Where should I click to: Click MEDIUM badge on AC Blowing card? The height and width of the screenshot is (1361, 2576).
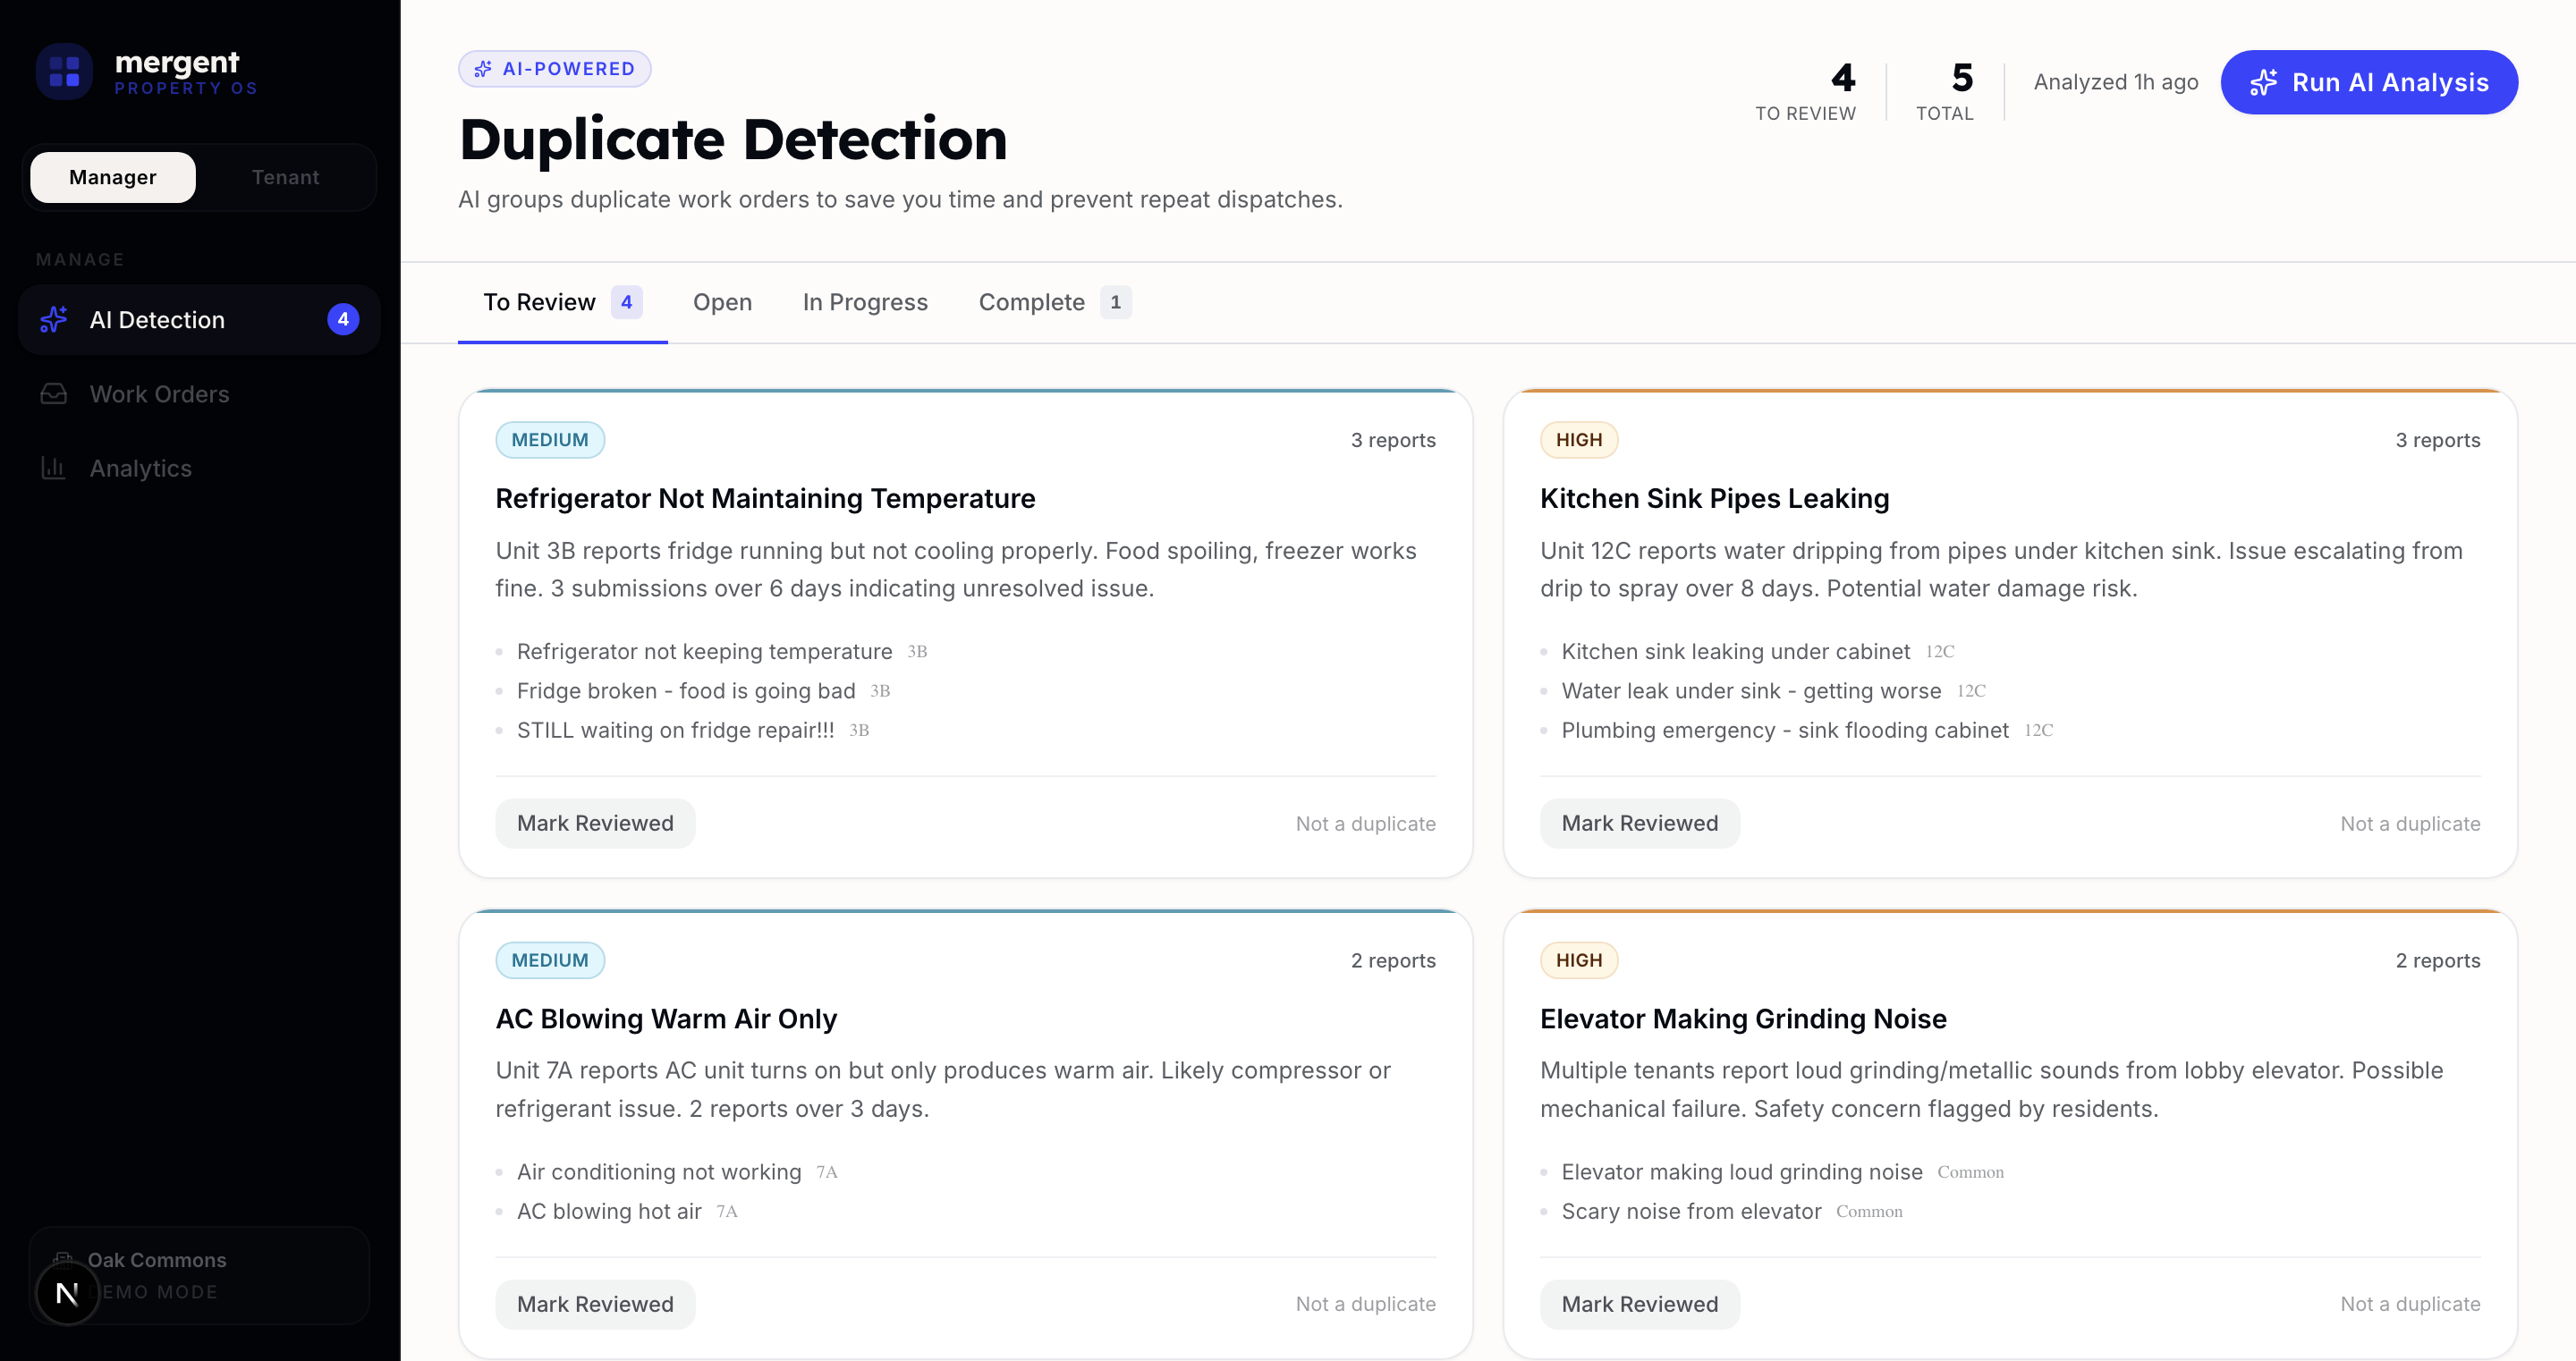(550, 960)
